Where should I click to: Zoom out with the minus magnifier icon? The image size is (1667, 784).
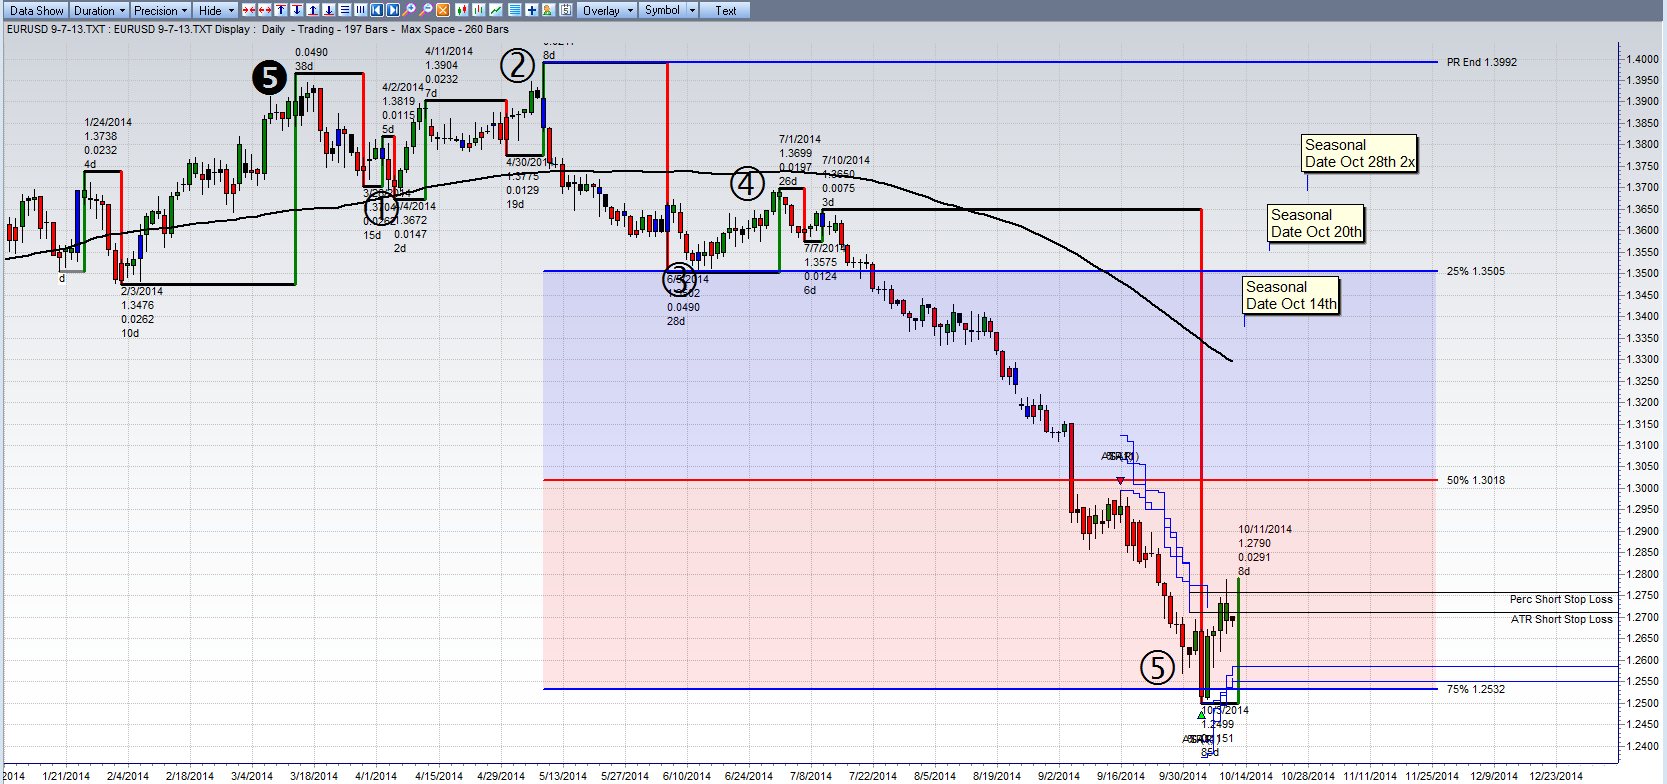tap(426, 10)
